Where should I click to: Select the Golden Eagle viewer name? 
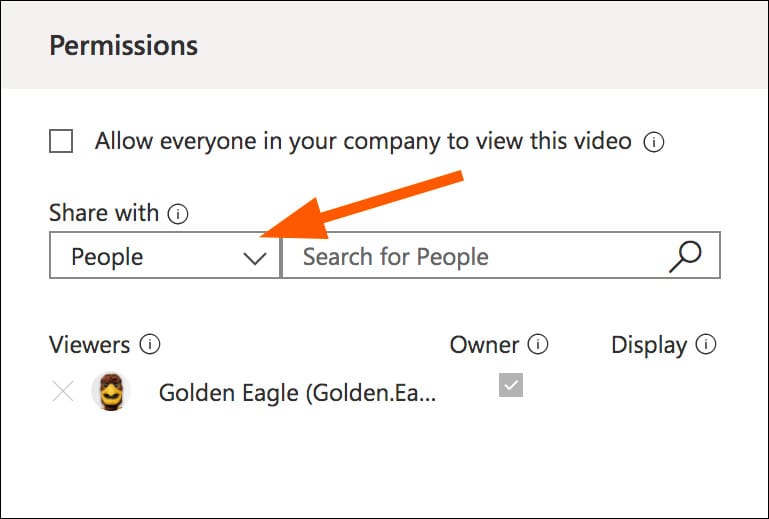(297, 393)
